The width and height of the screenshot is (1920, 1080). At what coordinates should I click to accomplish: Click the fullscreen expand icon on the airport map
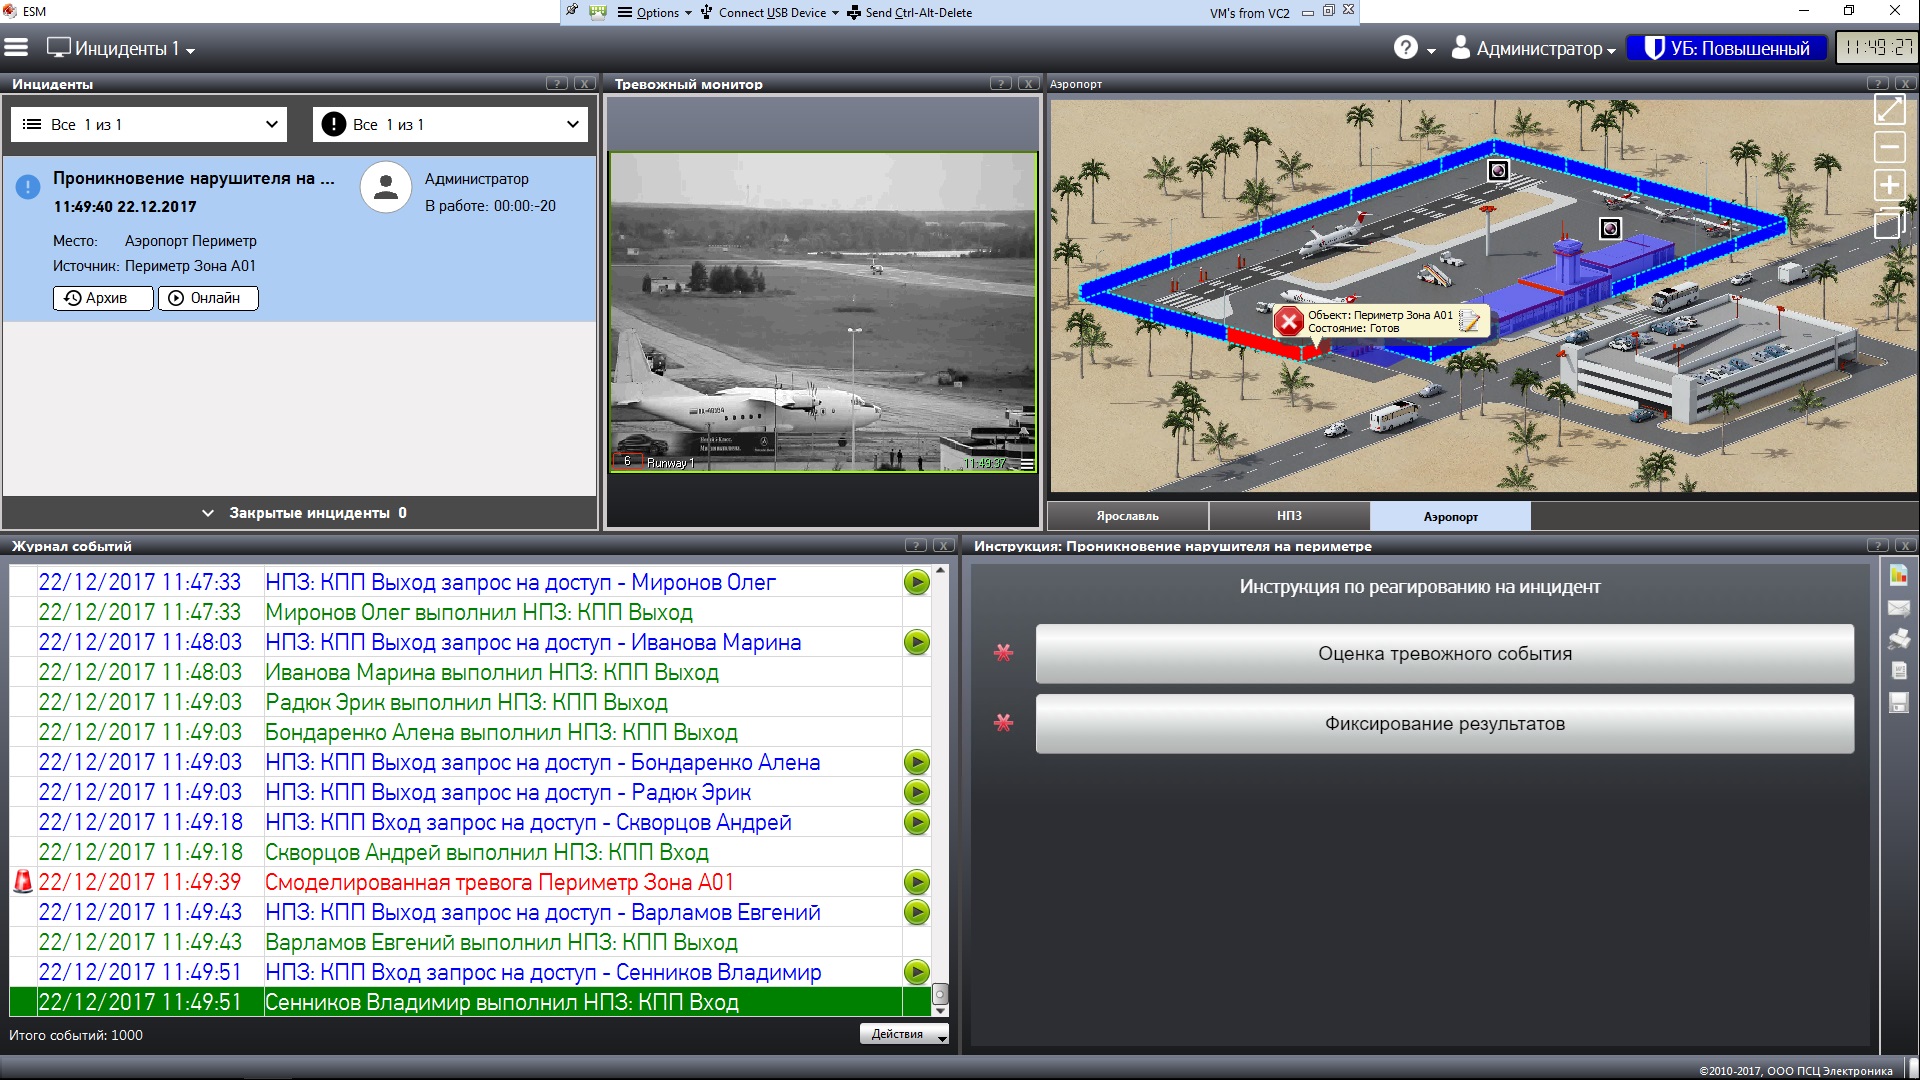point(1889,110)
